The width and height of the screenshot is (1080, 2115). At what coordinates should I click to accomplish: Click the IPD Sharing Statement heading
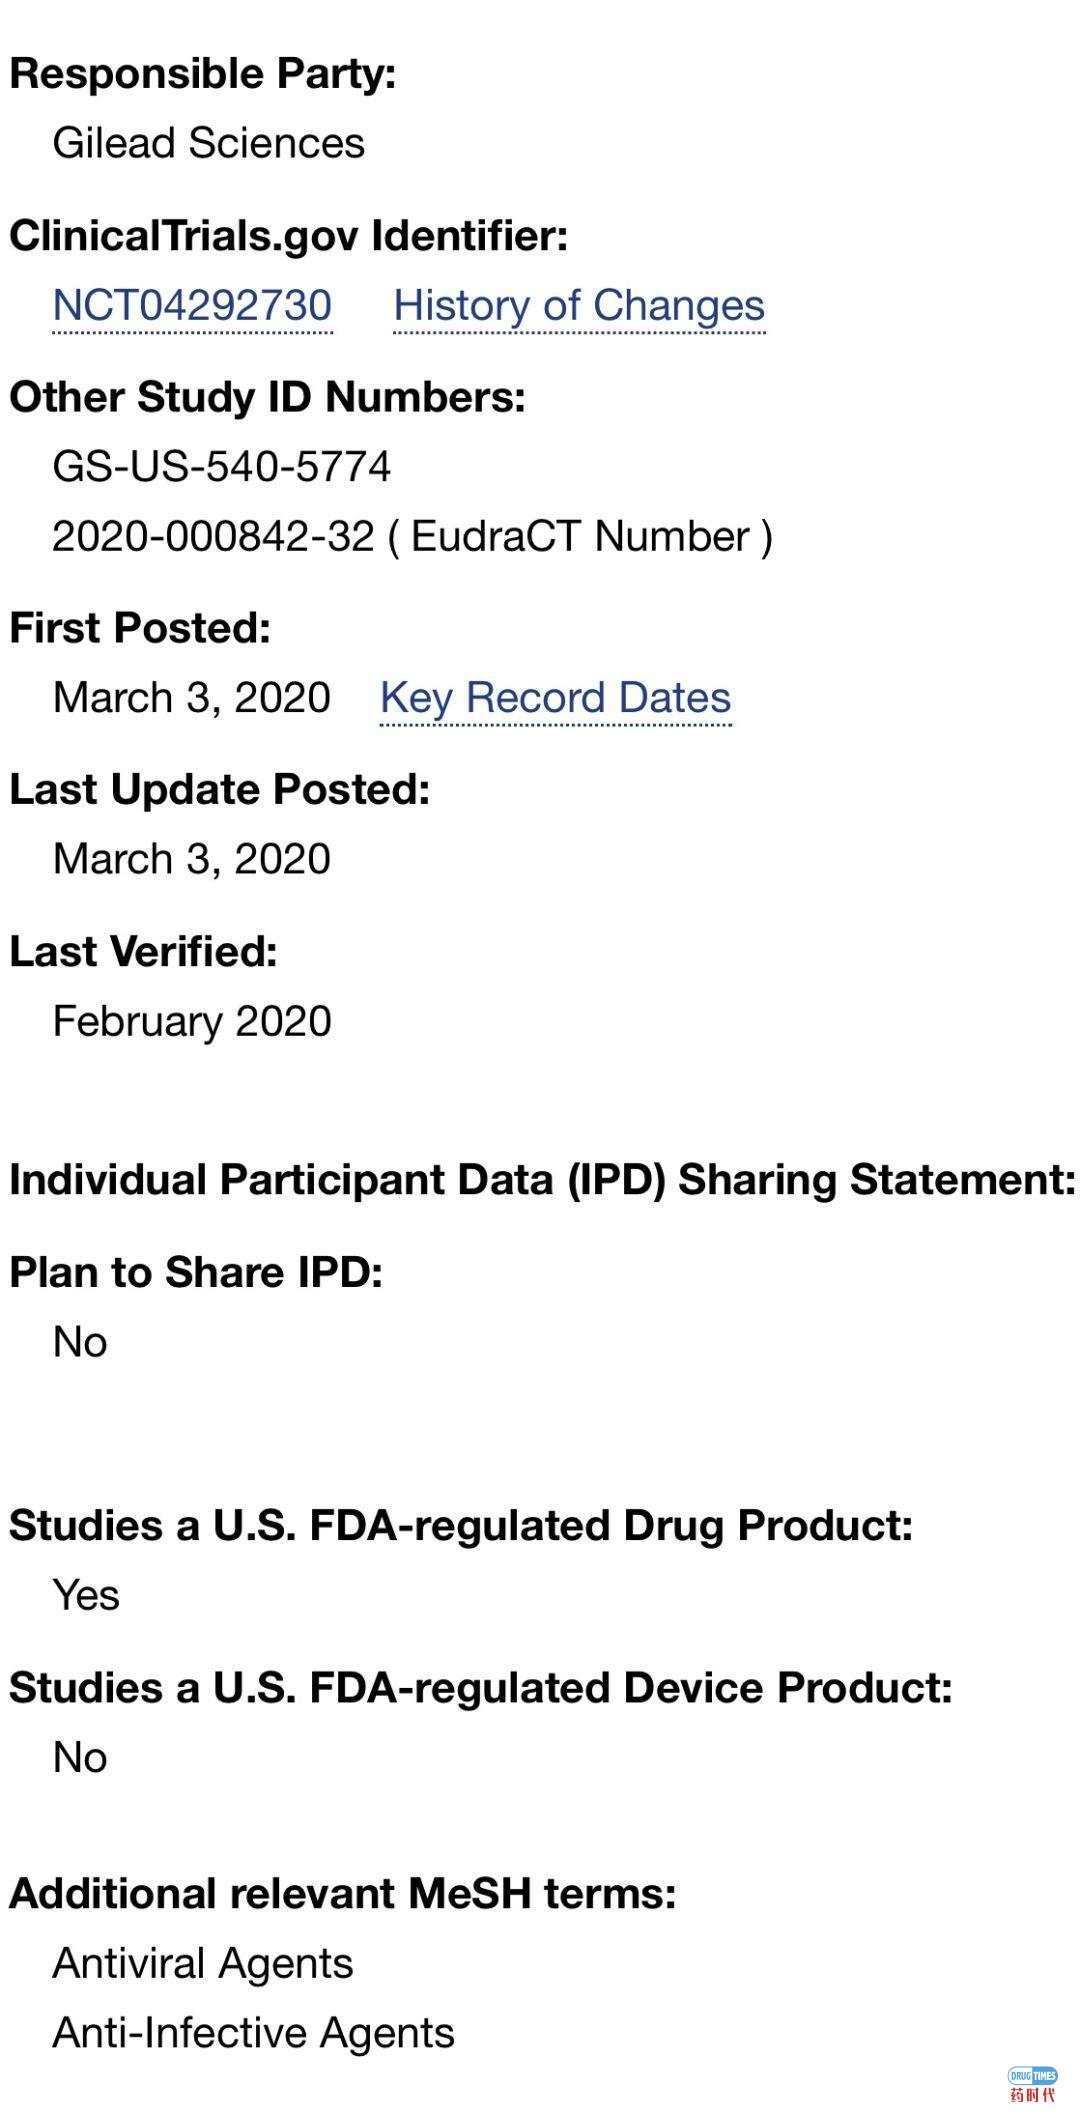coord(542,1180)
